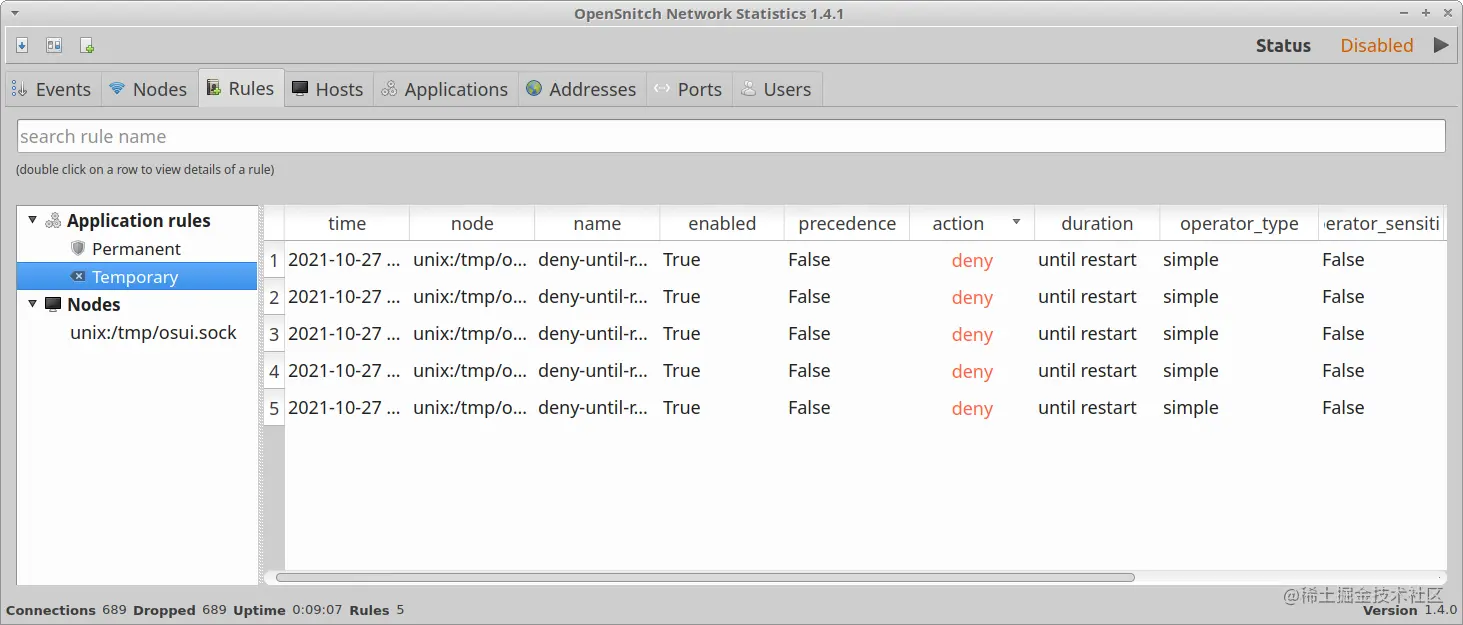
Task: Sort by the duration column header
Action: click(x=1097, y=223)
